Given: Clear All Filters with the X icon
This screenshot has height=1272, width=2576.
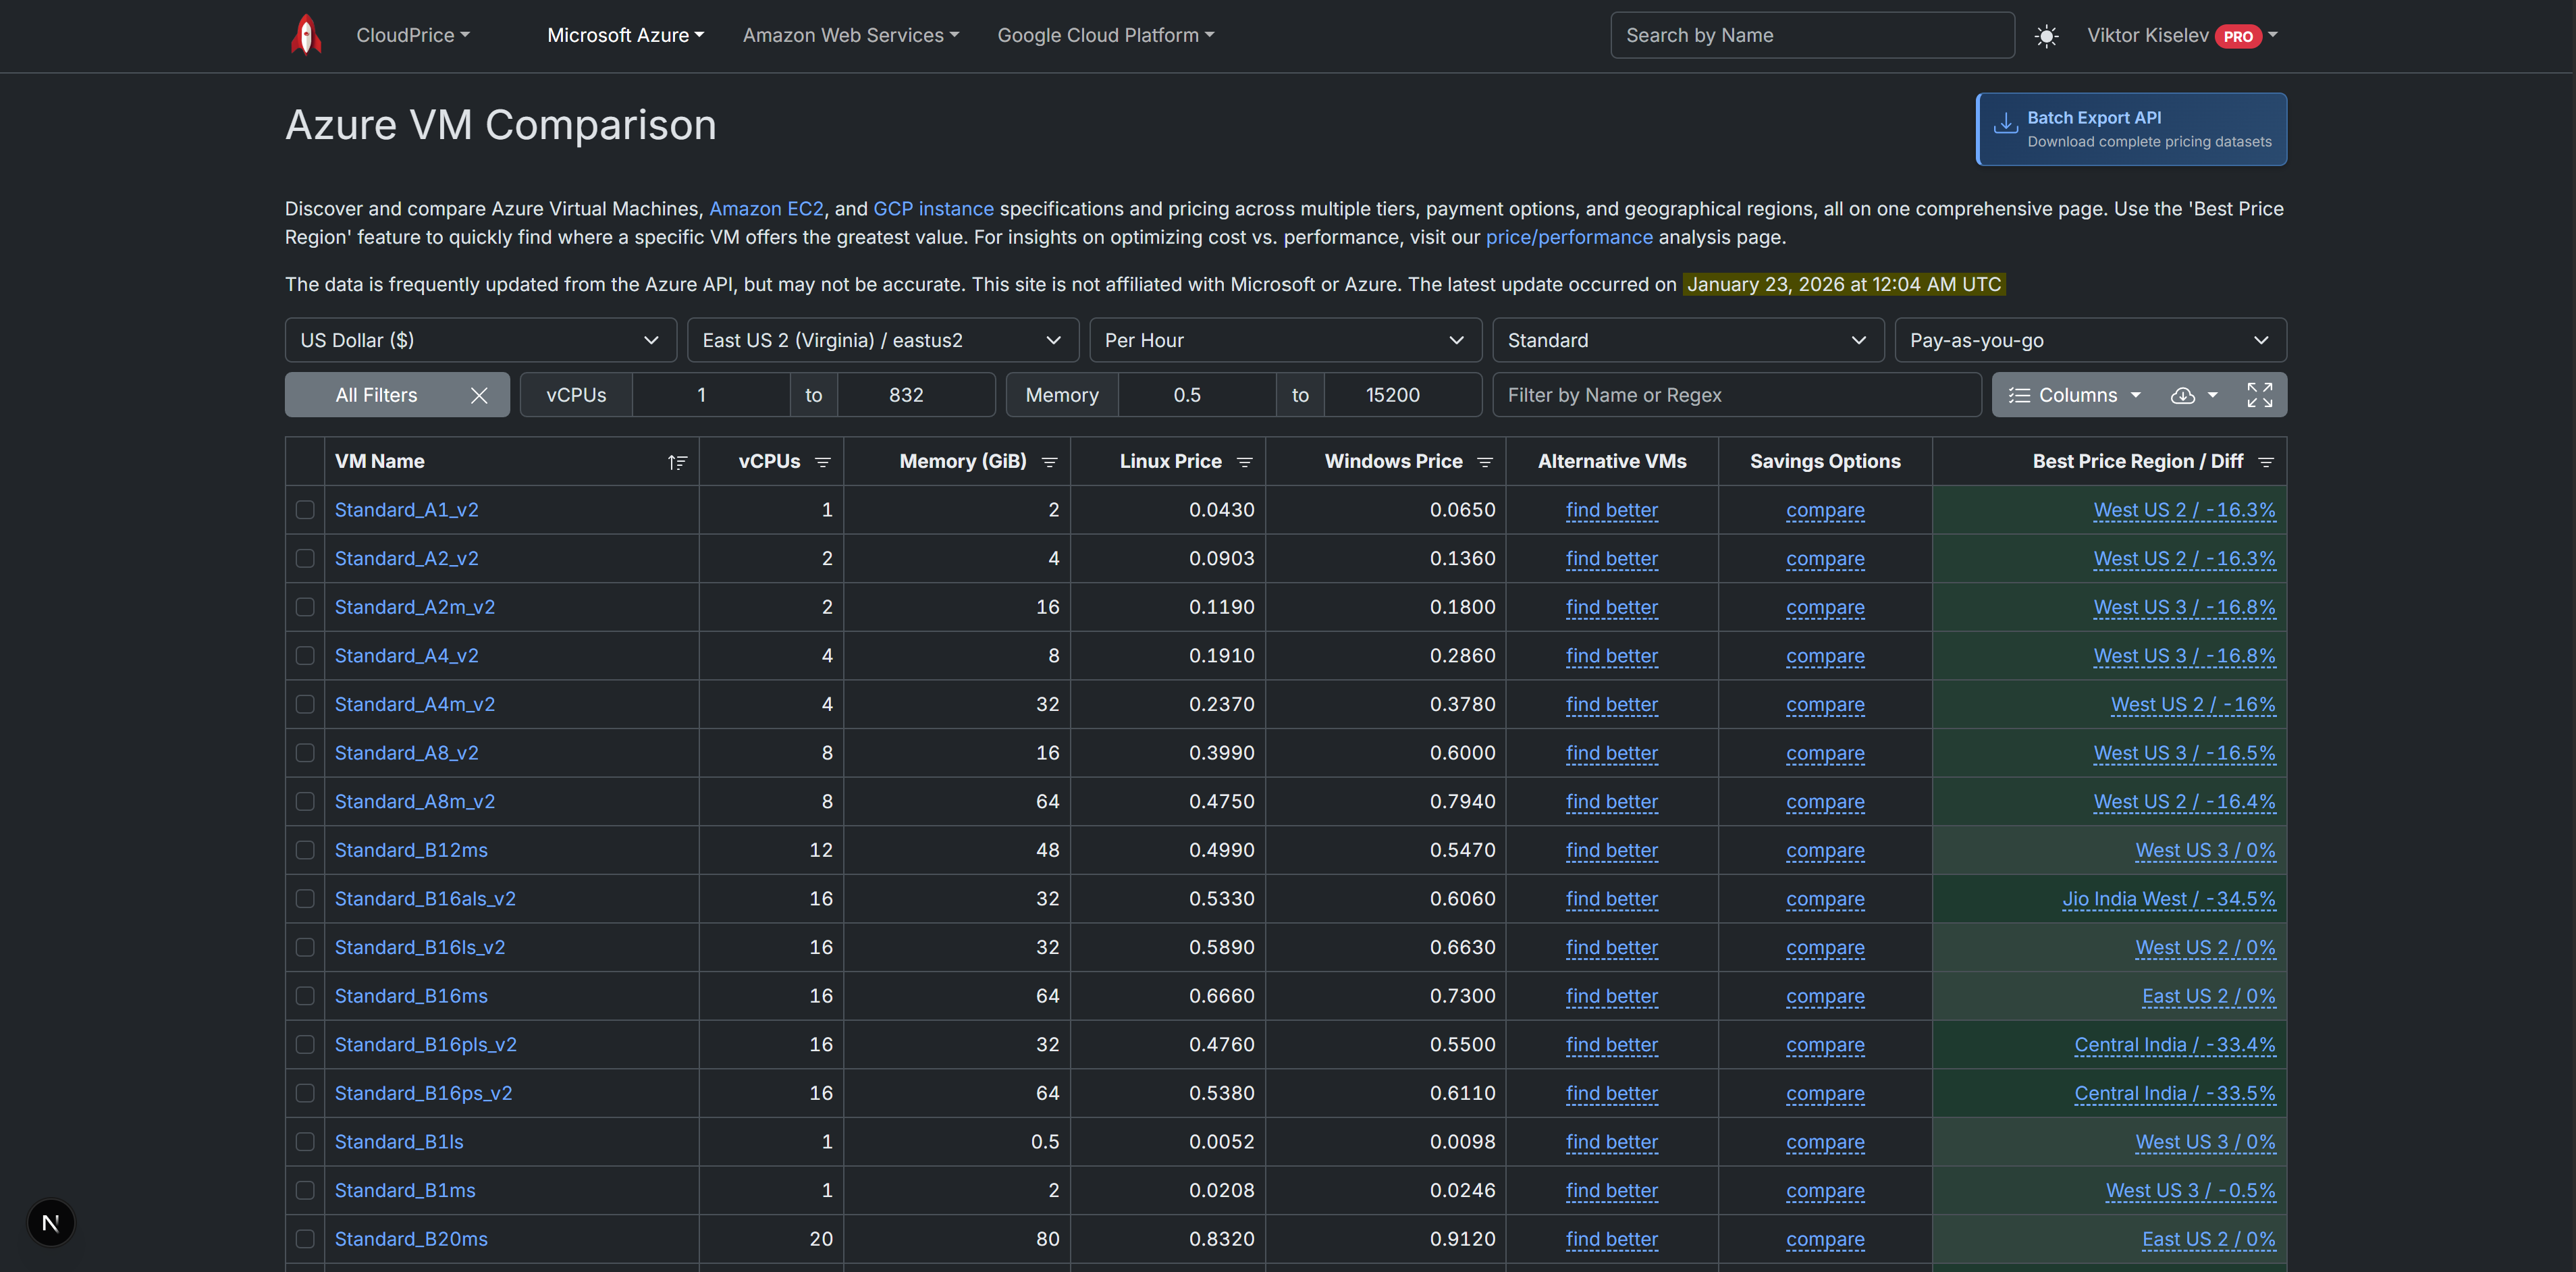Looking at the screenshot, I should (x=479, y=395).
